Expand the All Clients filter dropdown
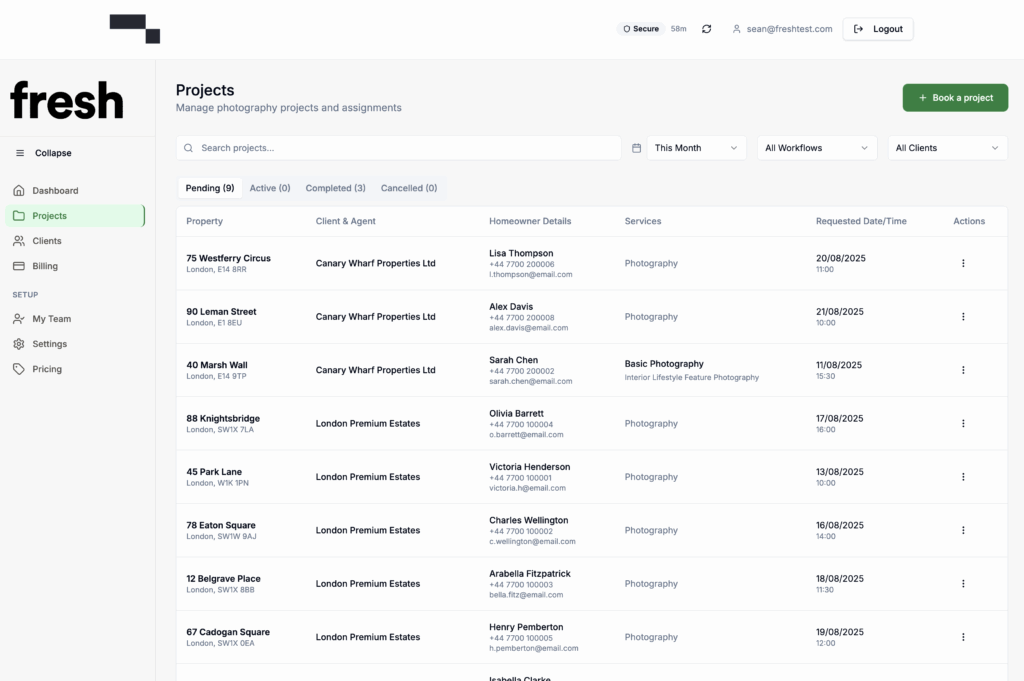The height and width of the screenshot is (681, 1024). [947, 148]
